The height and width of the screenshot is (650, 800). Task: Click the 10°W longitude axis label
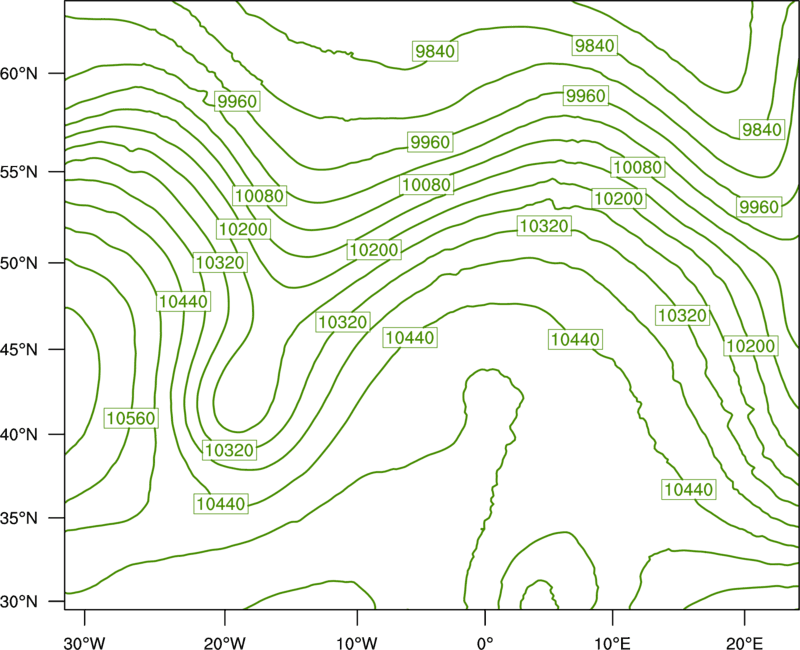tap(357, 643)
